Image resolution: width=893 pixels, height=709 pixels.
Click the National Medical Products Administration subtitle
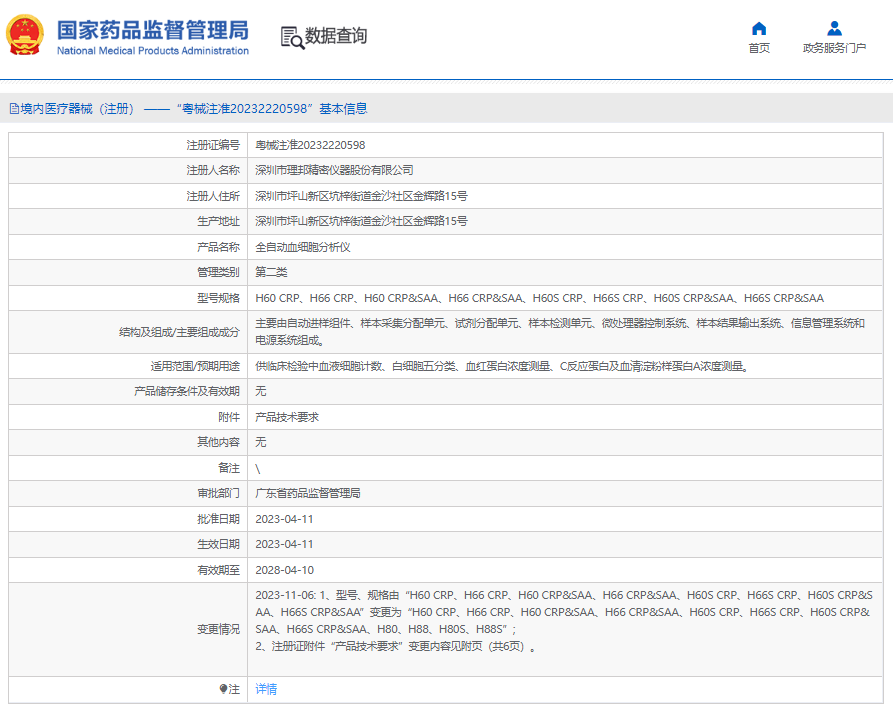153,51
